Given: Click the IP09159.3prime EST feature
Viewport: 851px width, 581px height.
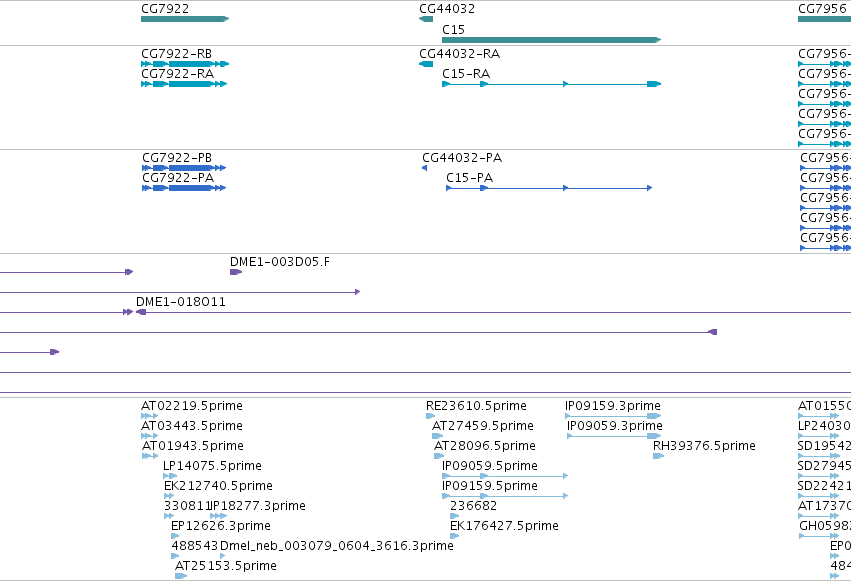Looking at the screenshot, I should 613,416.
